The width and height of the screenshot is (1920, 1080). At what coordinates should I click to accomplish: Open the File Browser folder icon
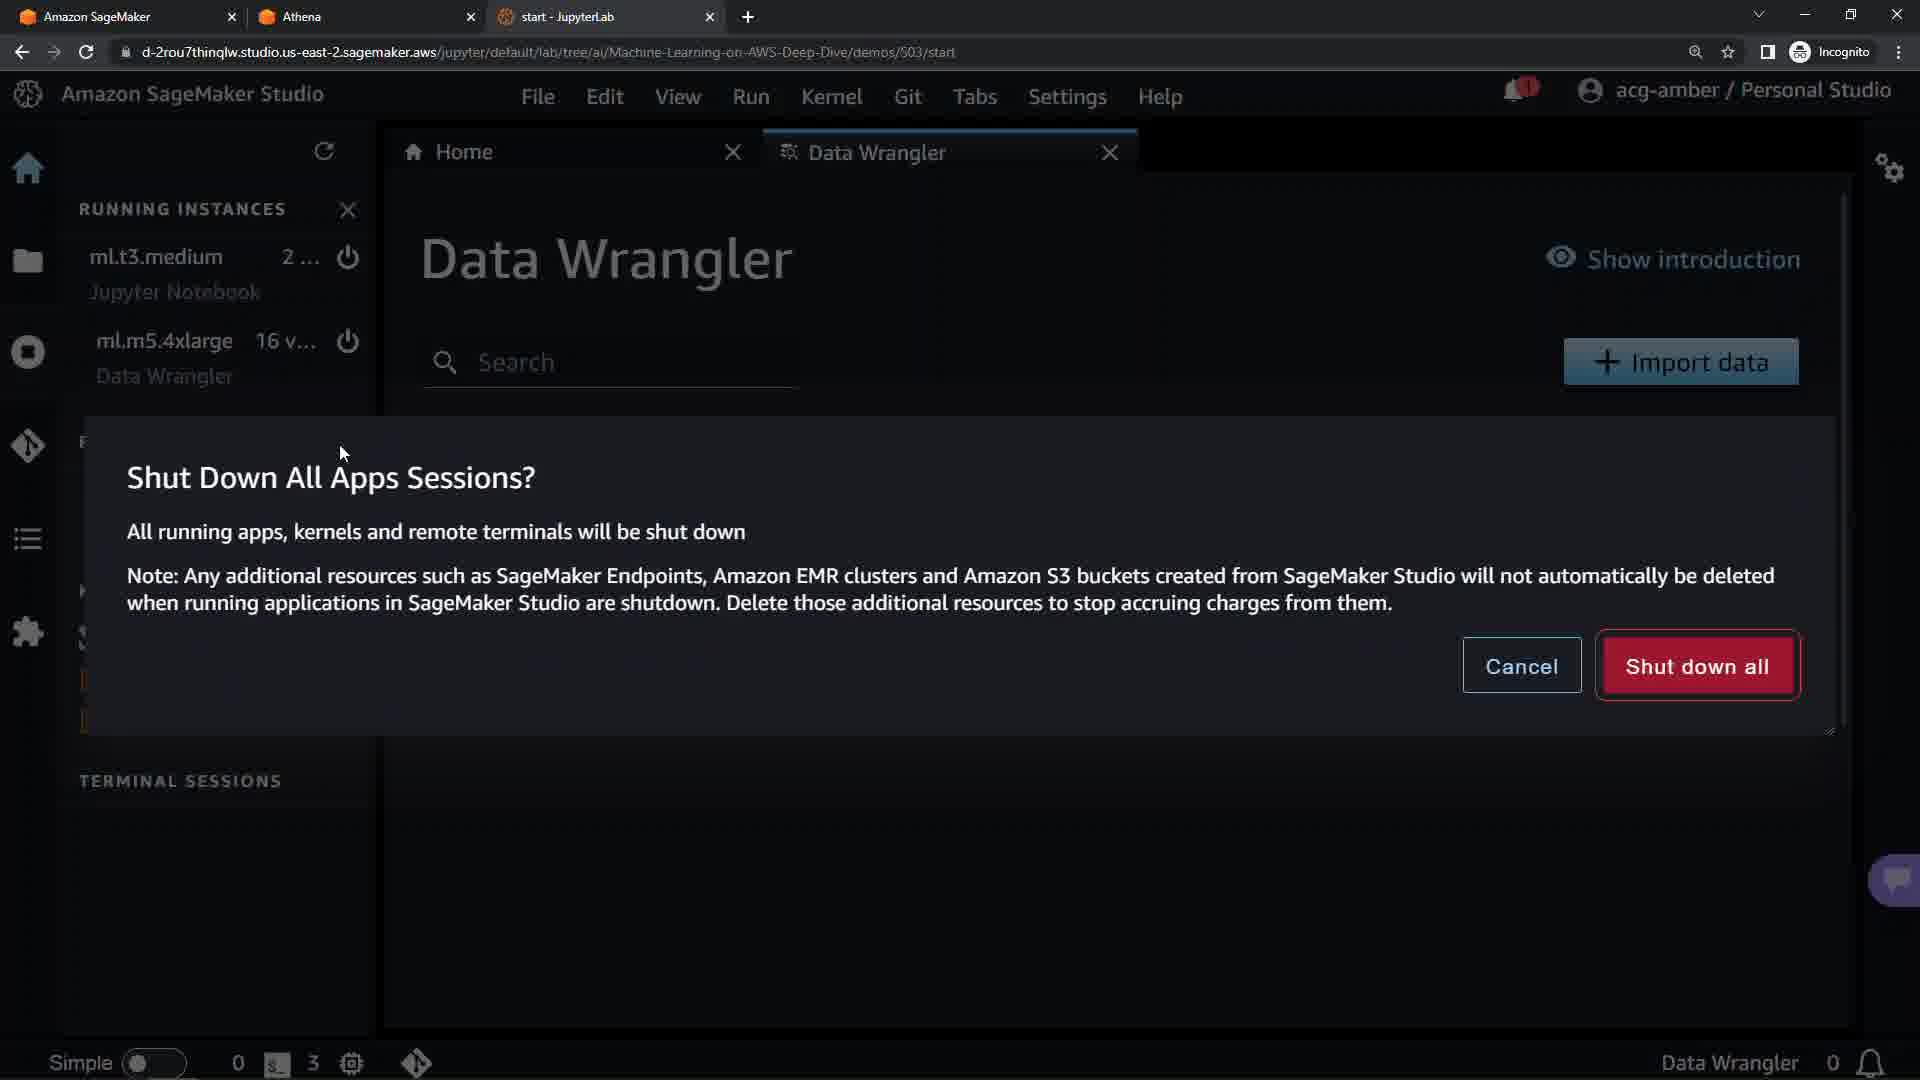[28, 261]
